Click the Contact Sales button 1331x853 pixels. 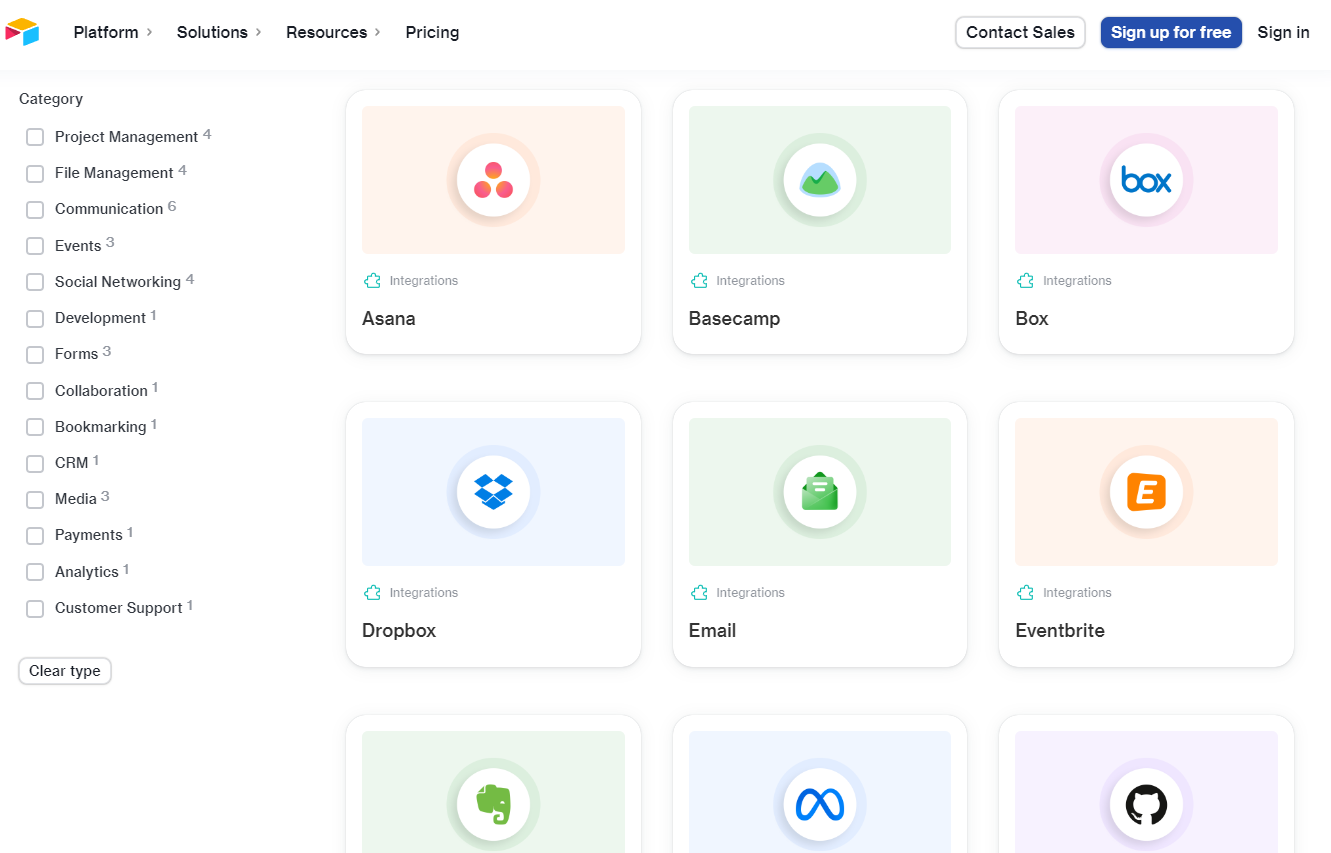(1020, 32)
